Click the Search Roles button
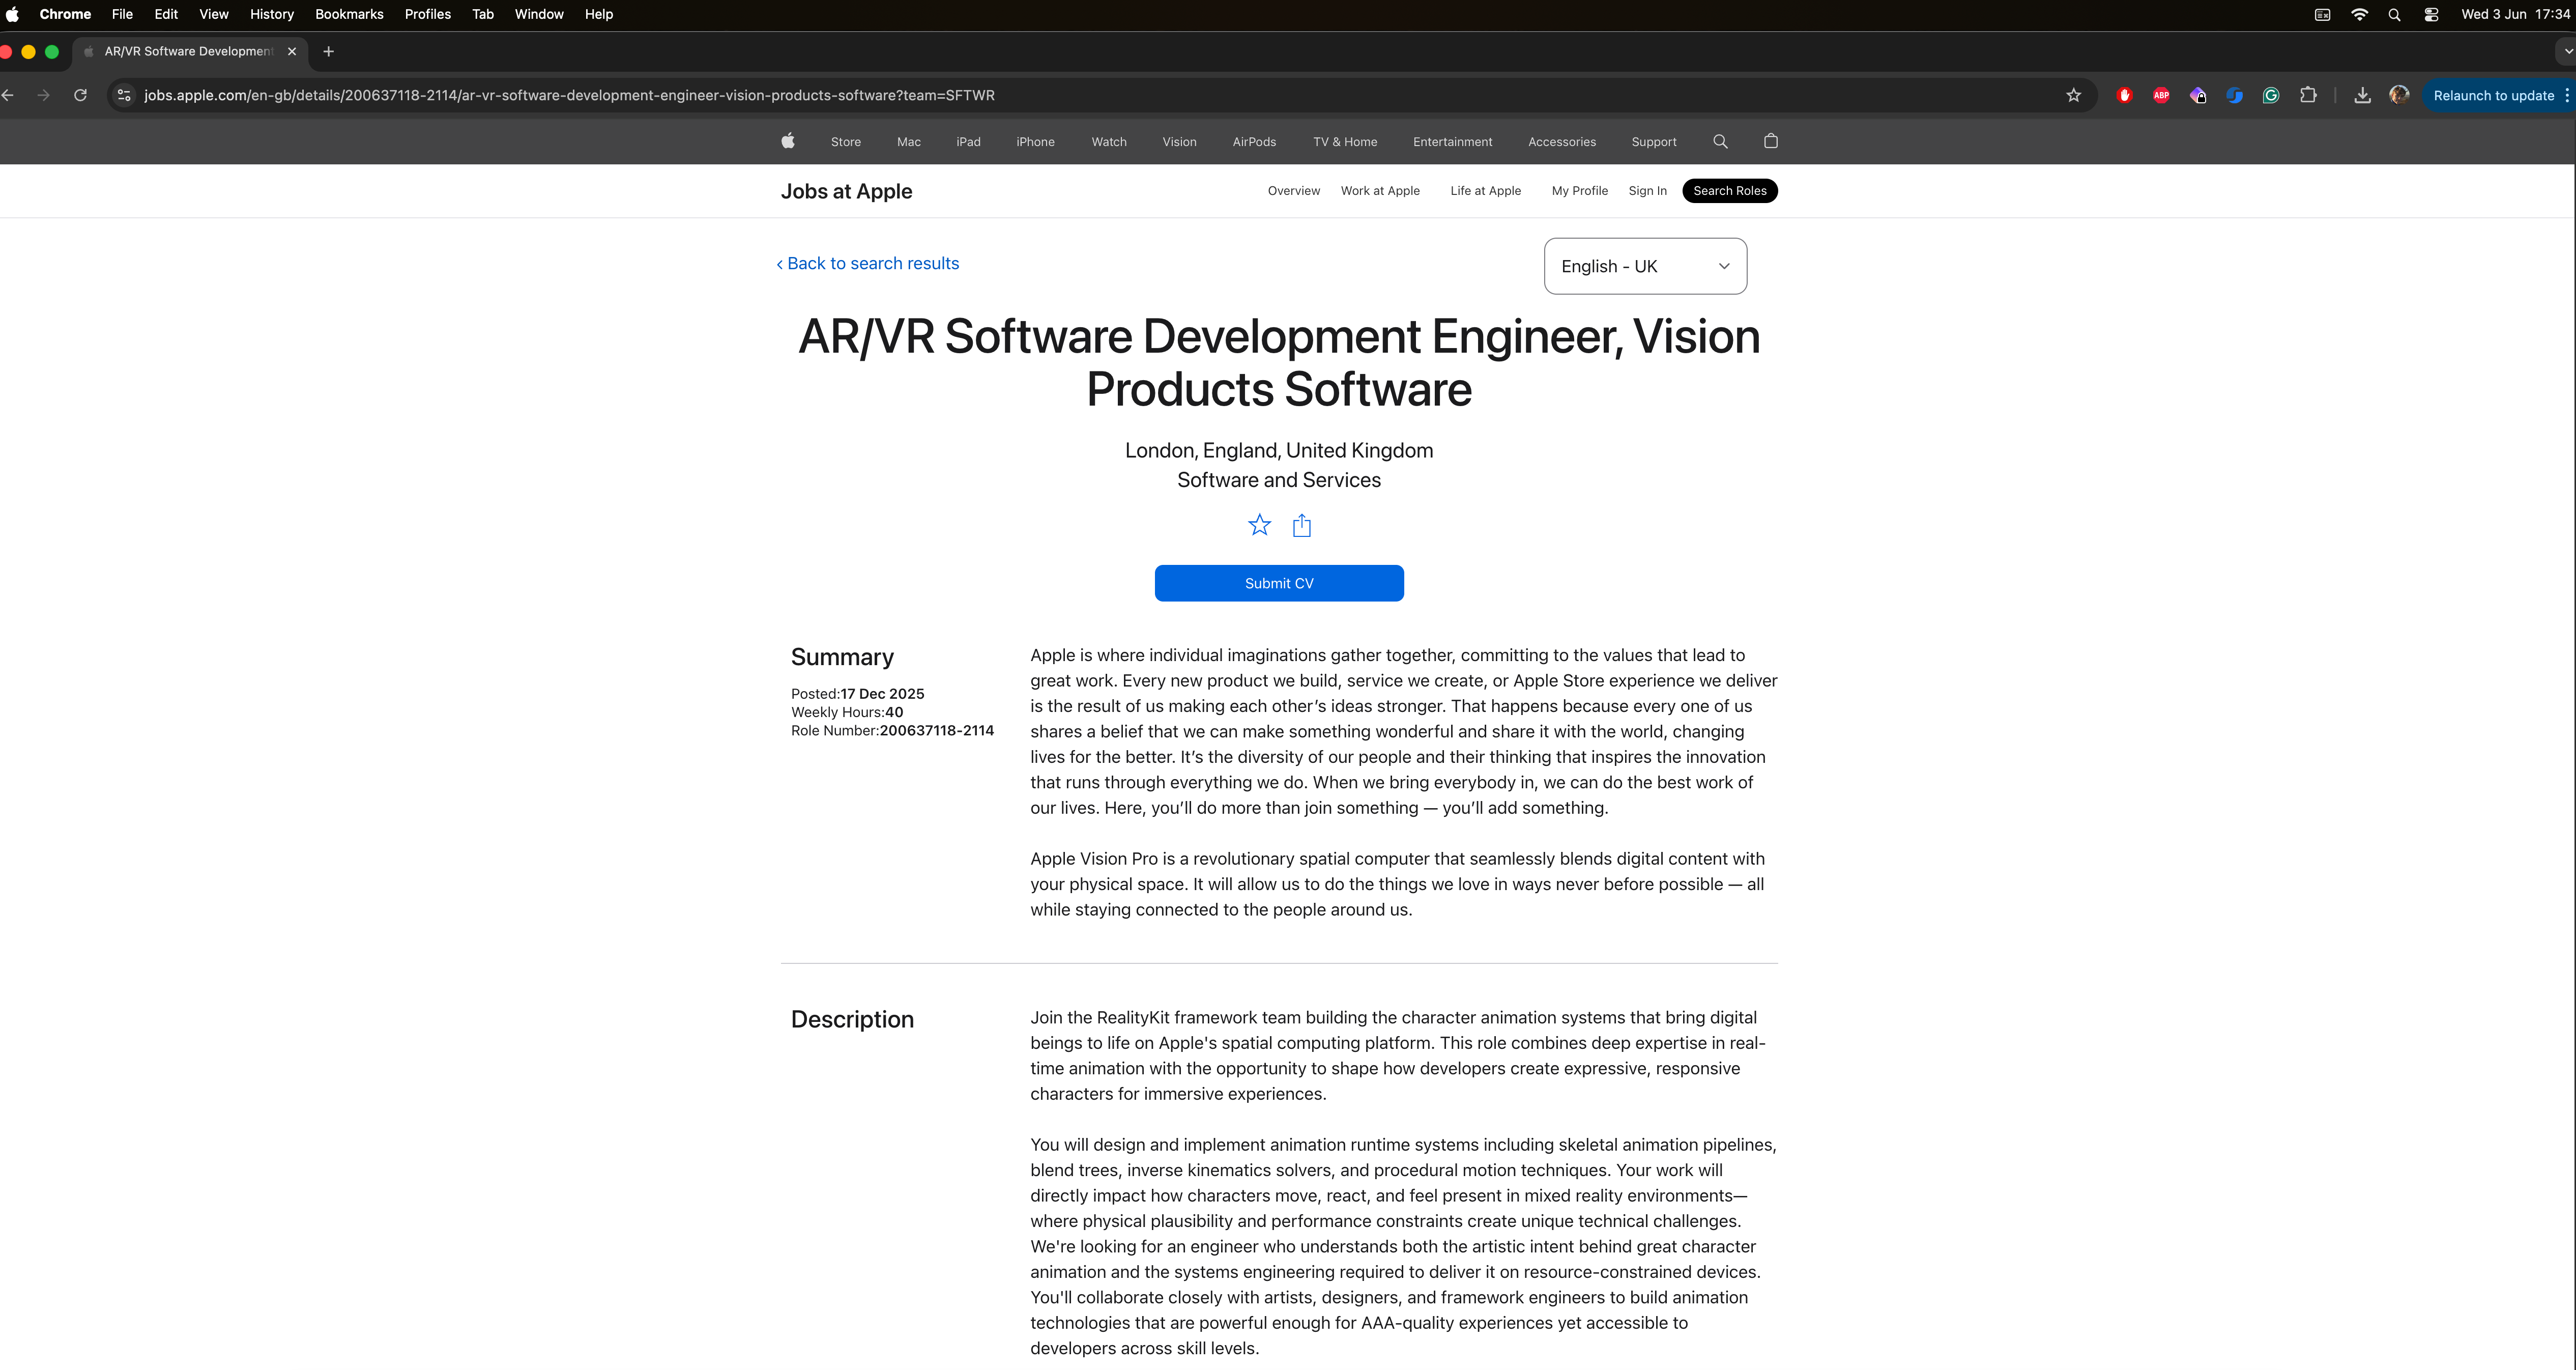This screenshot has height=1370, width=2576. [1729, 191]
